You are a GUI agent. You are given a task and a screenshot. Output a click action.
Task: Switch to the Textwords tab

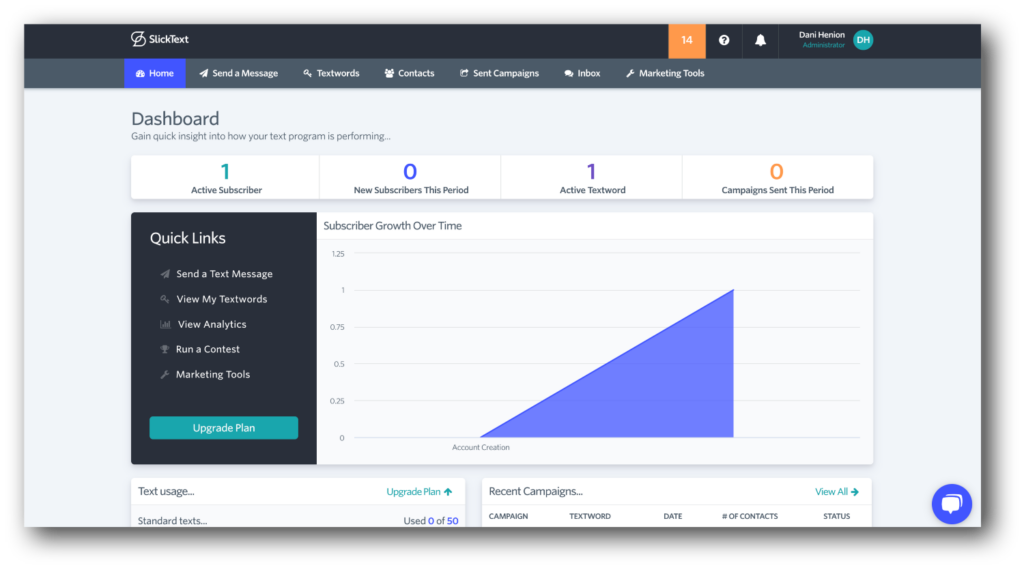coord(331,73)
